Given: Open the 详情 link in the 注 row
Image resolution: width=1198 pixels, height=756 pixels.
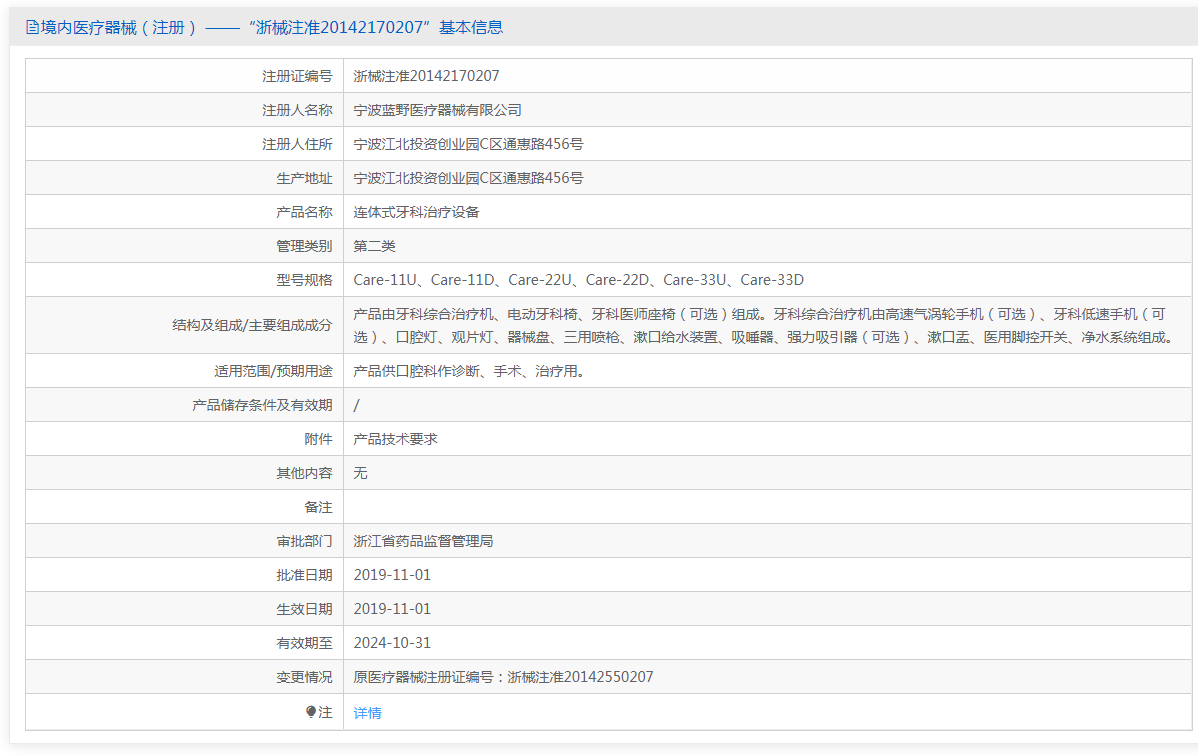Looking at the screenshot, I should pos(367,712).
